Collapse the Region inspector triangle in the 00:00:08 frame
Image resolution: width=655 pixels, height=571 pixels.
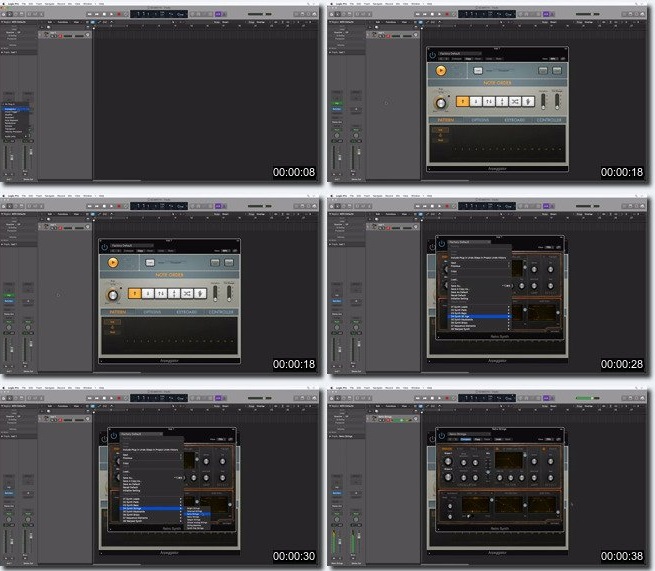click(x=2, y=22)
